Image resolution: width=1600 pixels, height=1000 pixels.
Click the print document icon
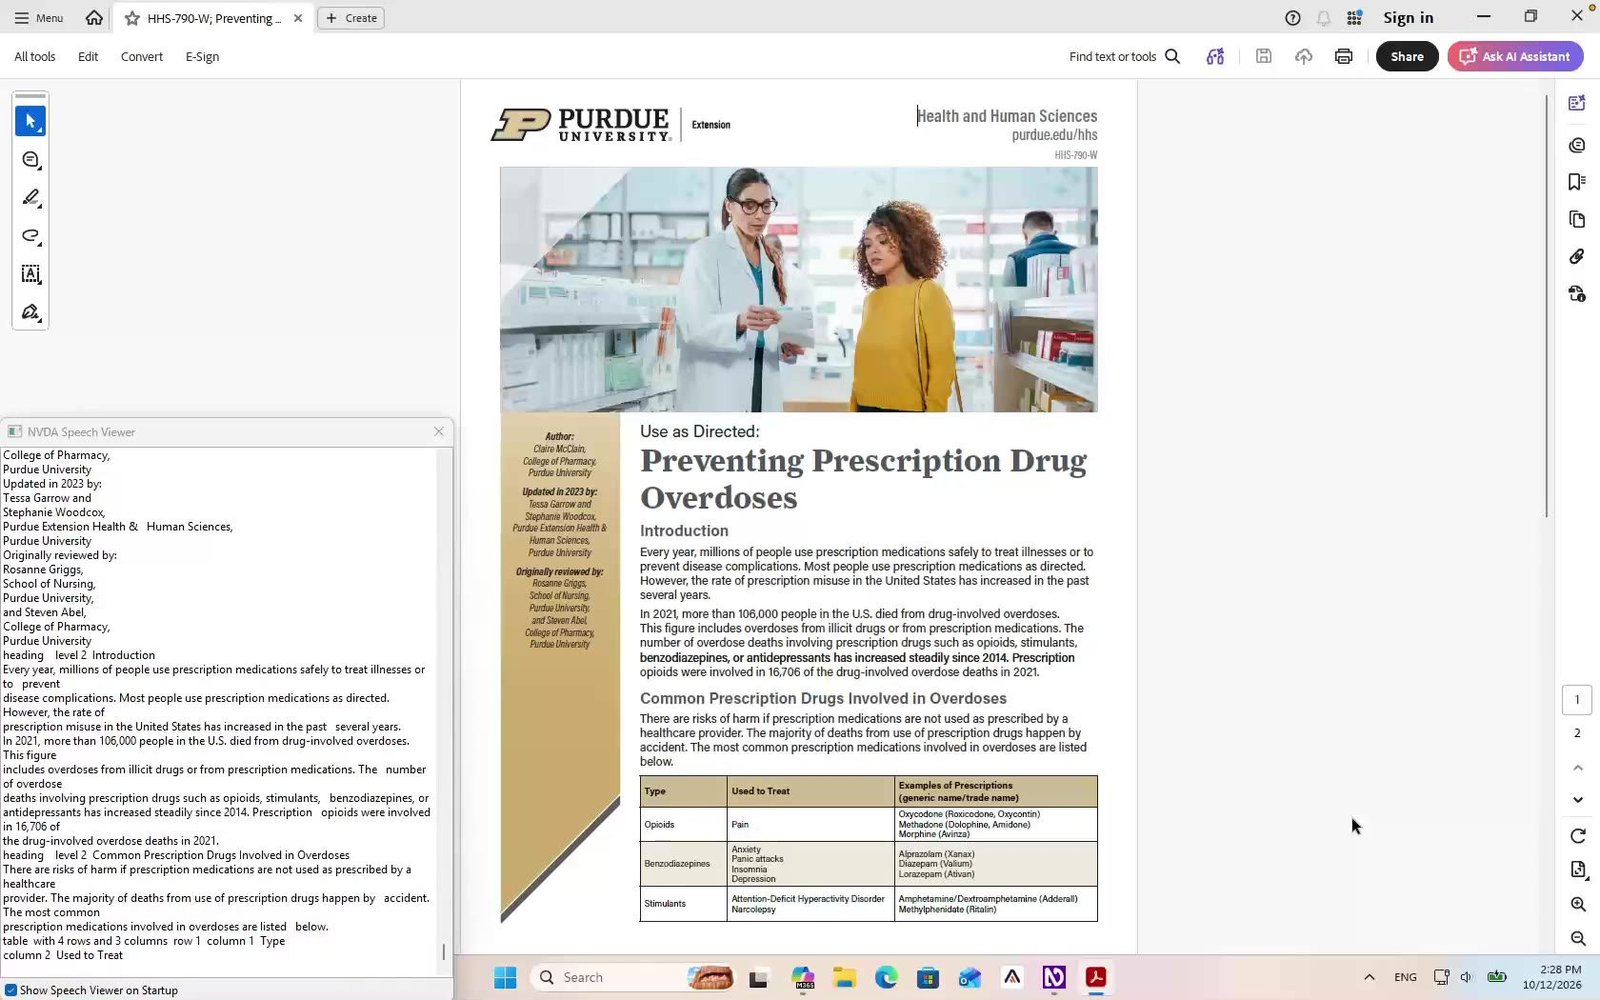click(1343, 56)
